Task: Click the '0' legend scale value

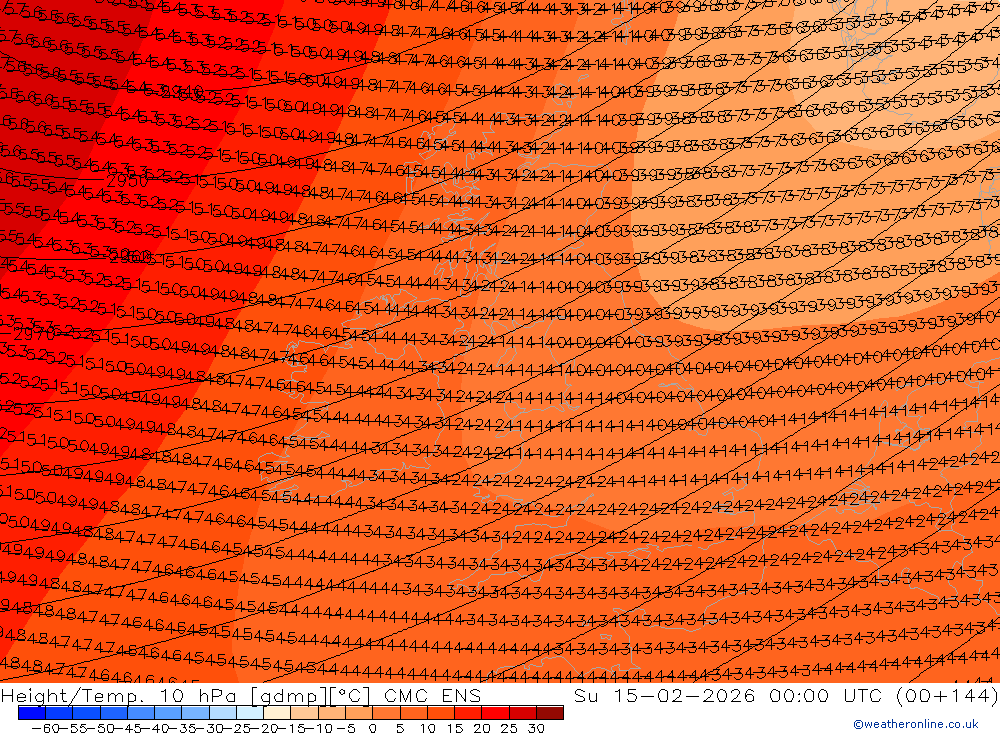Action: click(373, 728)
